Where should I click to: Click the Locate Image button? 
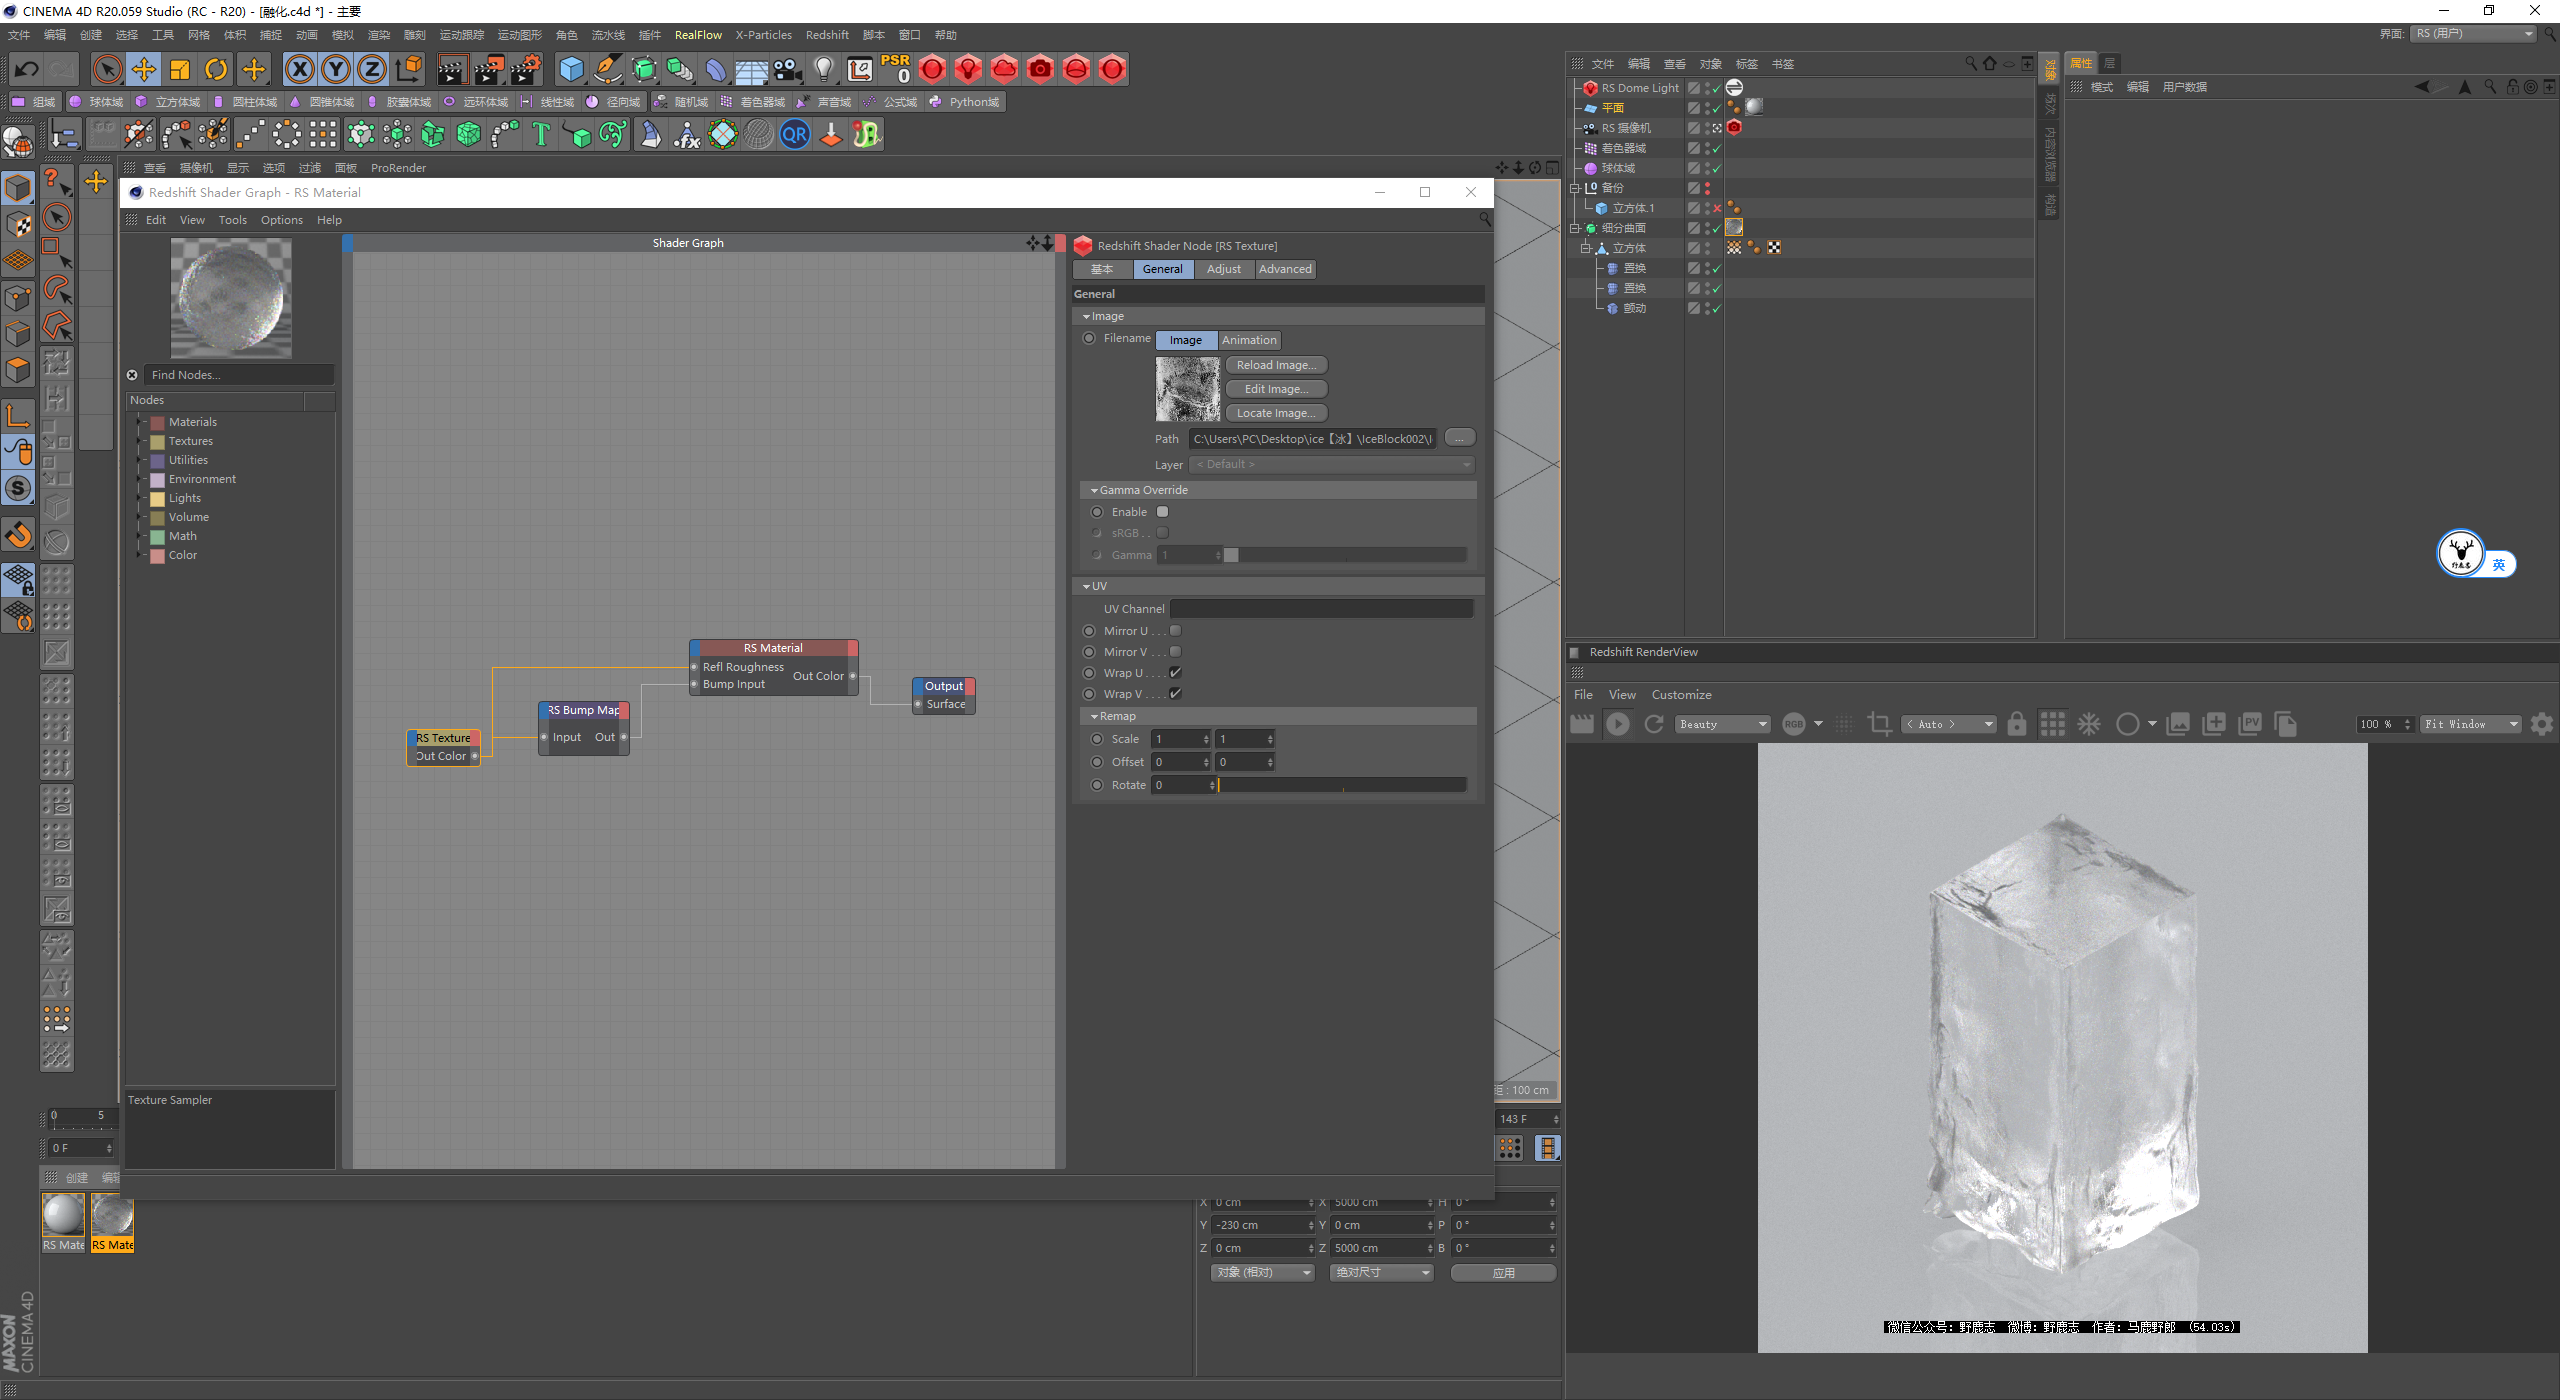(x=1276, y=413)
